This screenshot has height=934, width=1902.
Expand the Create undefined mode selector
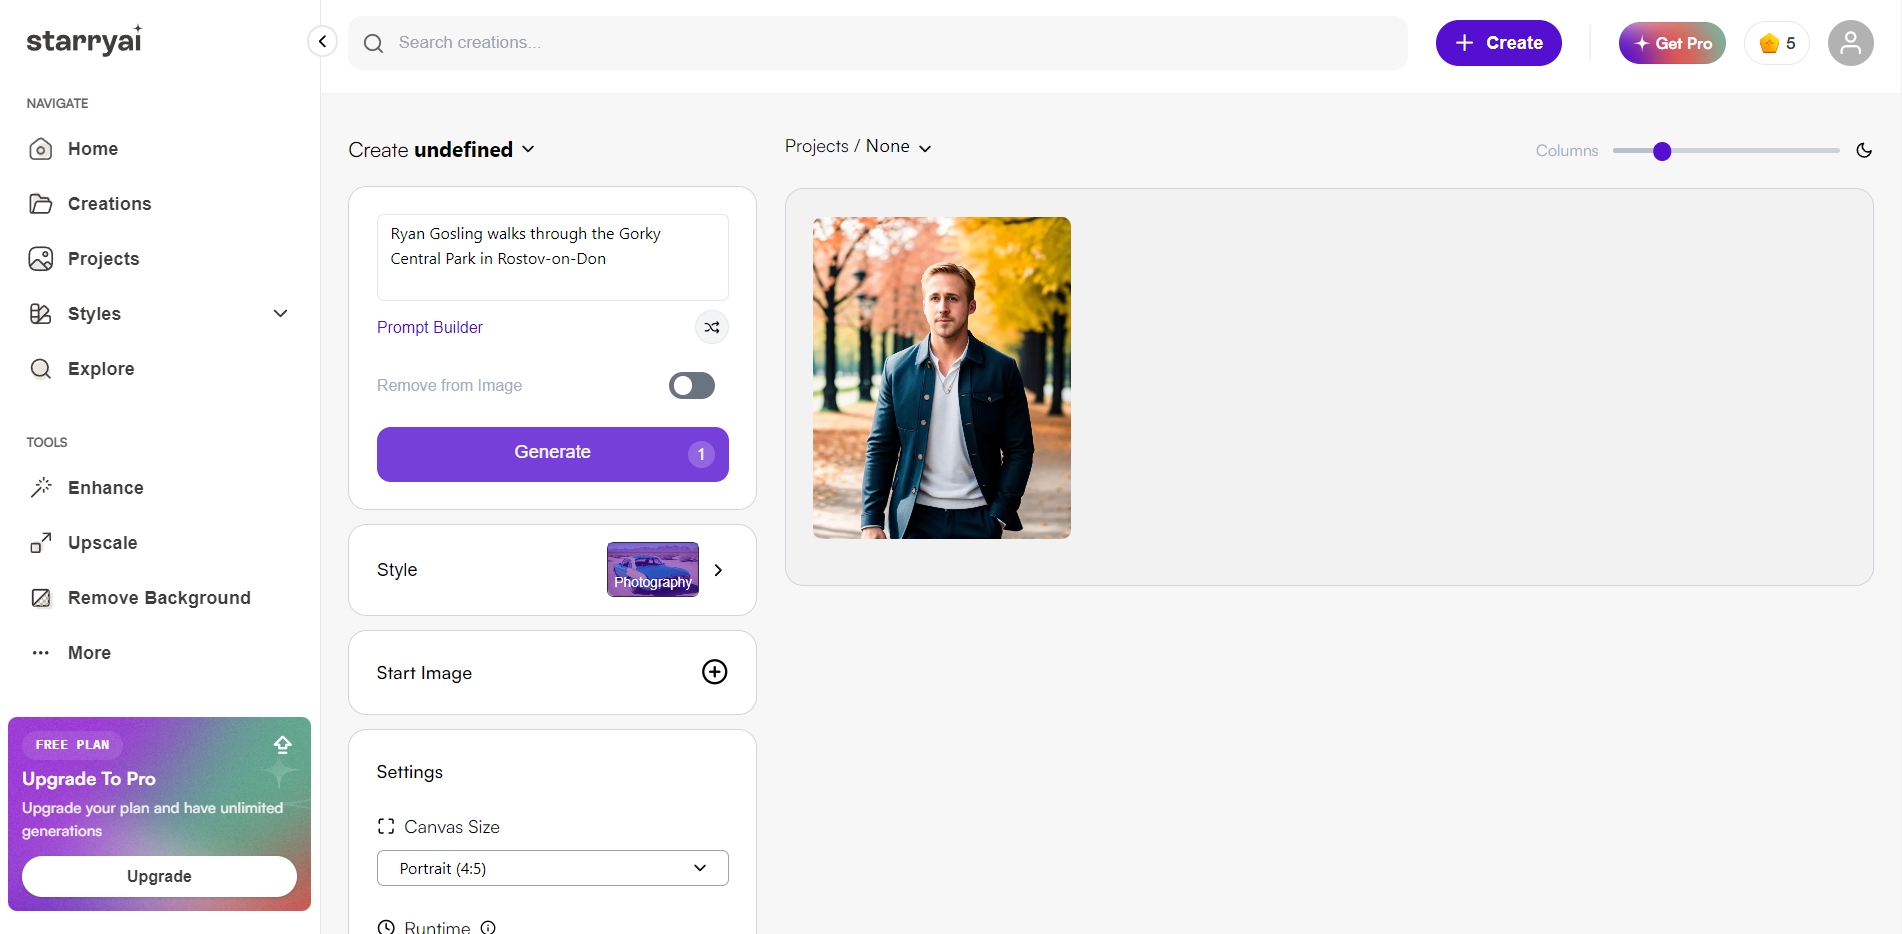tap(441, 150)
